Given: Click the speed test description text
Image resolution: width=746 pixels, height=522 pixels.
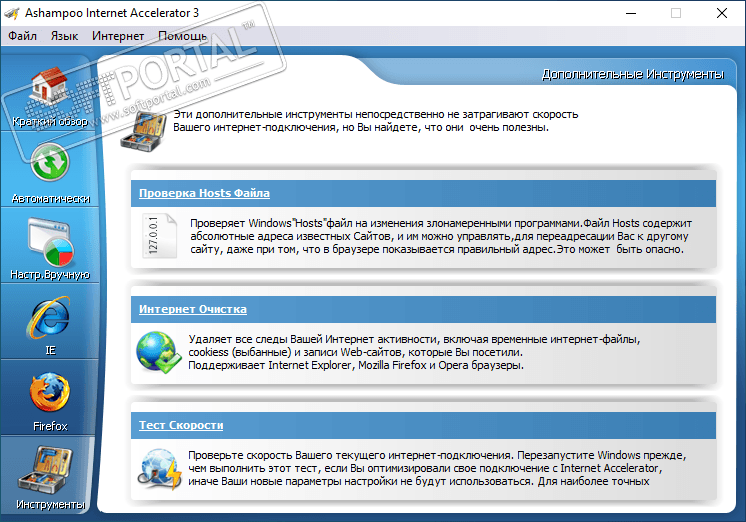Looking at the screenshot, I should click(437, 468).
